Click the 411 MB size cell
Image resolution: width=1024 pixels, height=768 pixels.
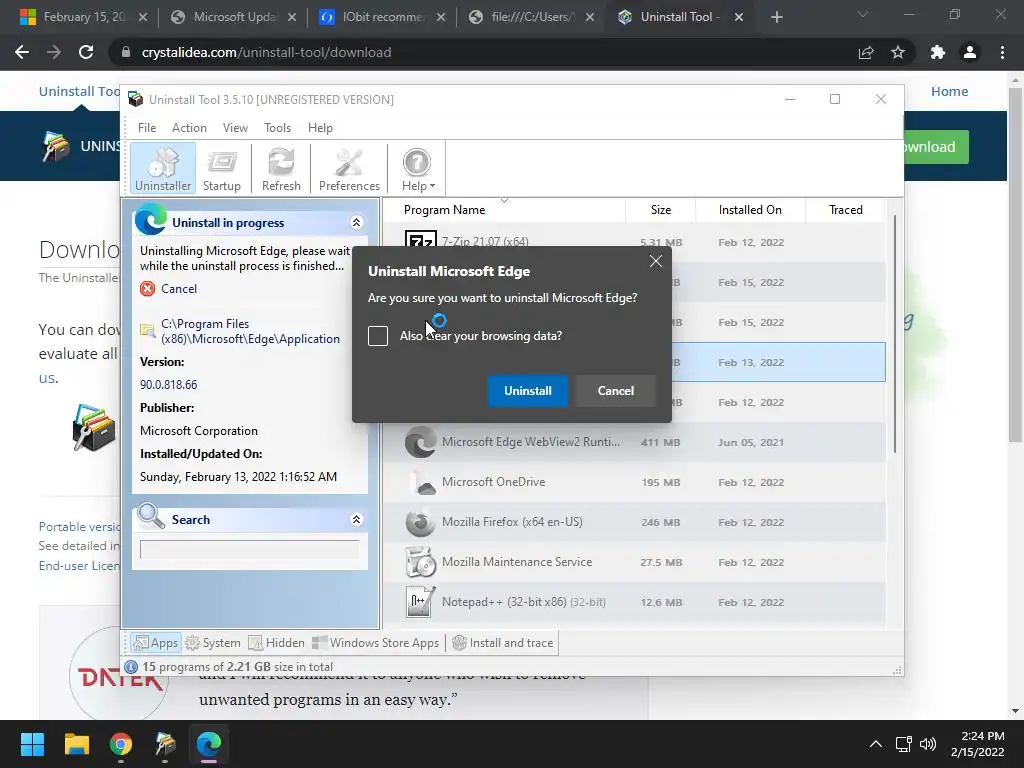[x=660, y=442]
